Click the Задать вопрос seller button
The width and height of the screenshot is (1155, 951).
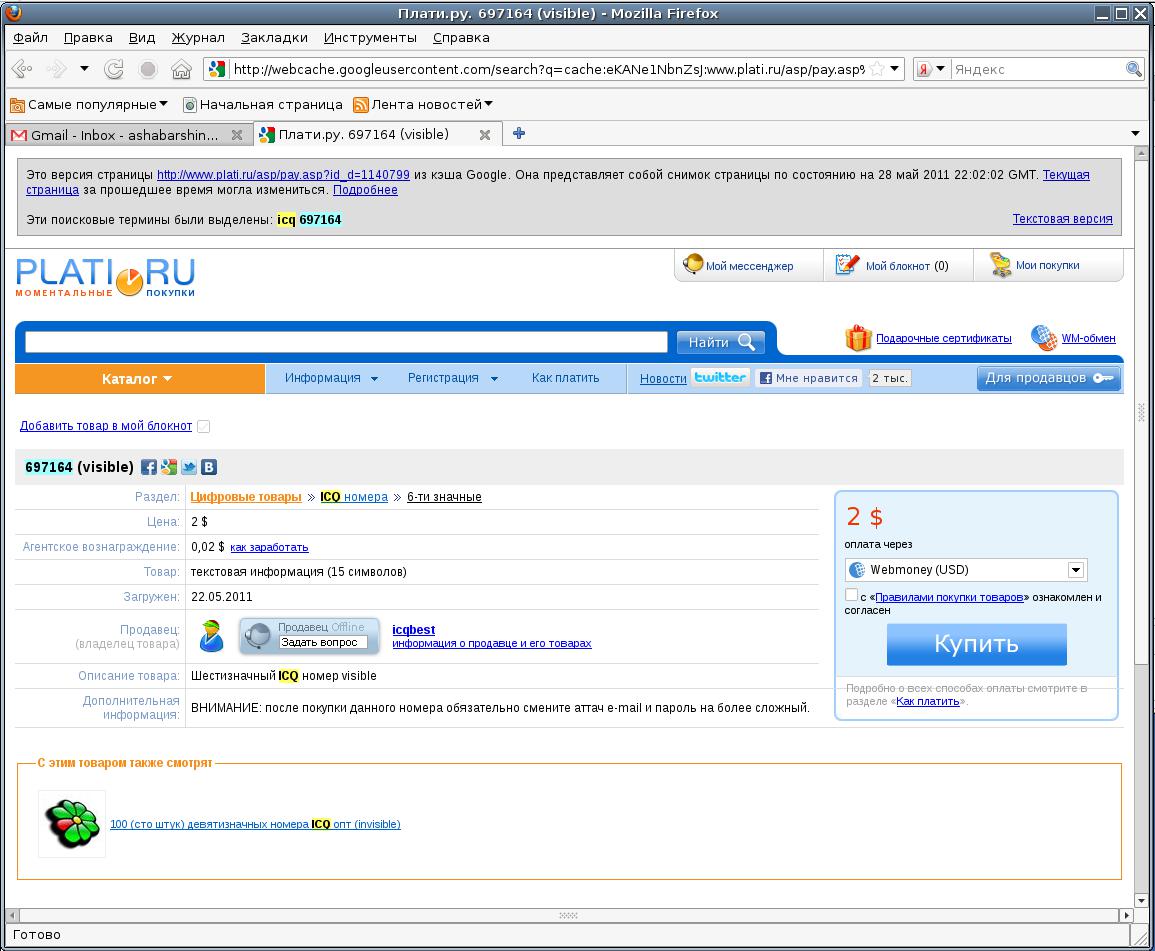coord(323,642)
